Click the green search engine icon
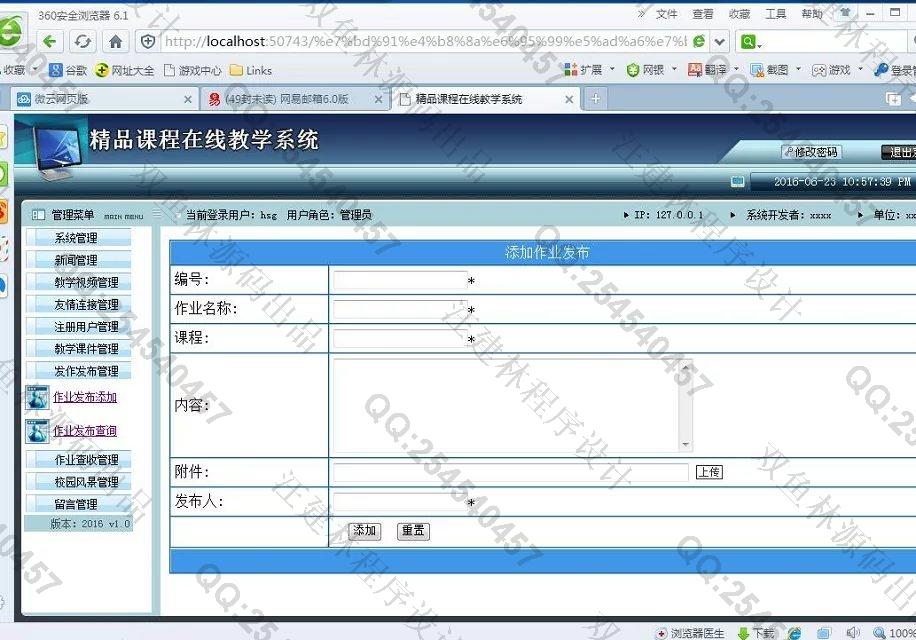This screenshot has width=916, height=640. [748, 41]
